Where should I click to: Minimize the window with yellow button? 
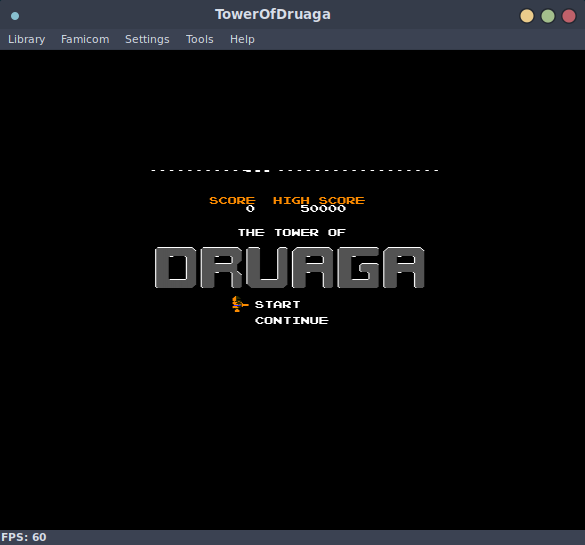527,16
